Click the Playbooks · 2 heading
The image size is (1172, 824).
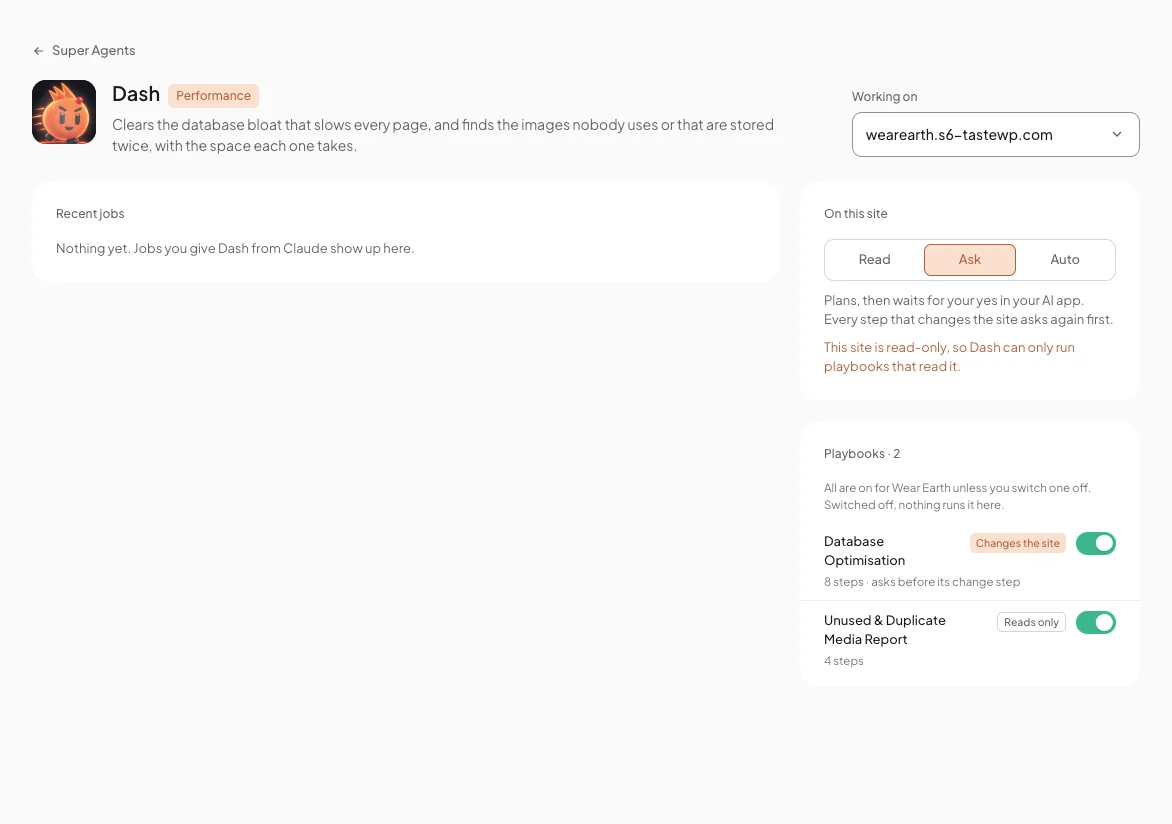[x=862, y=454]
